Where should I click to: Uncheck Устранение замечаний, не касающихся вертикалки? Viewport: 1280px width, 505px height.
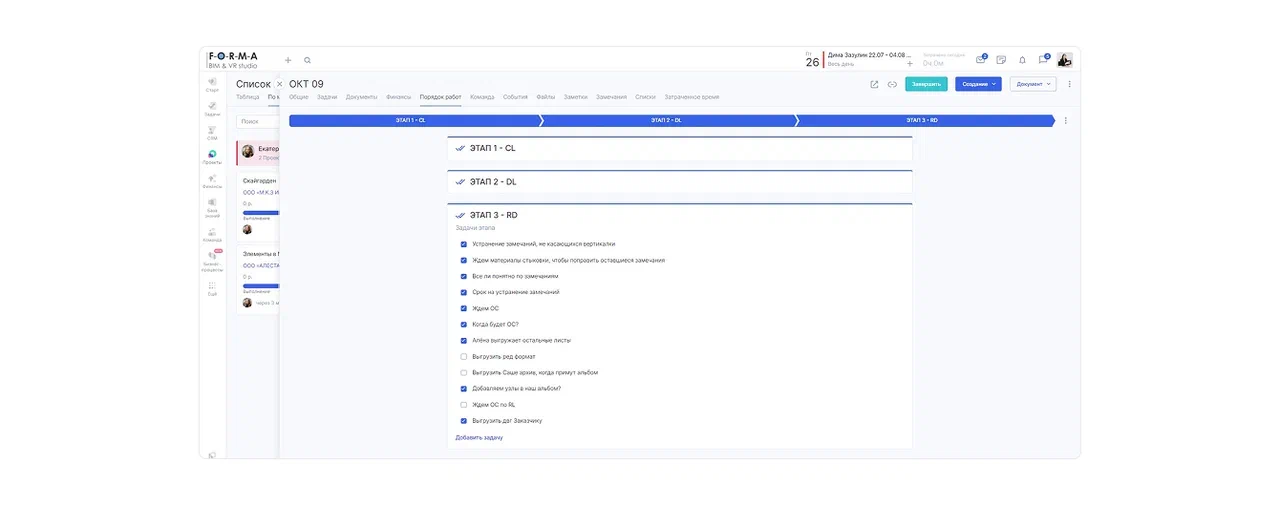464,244
